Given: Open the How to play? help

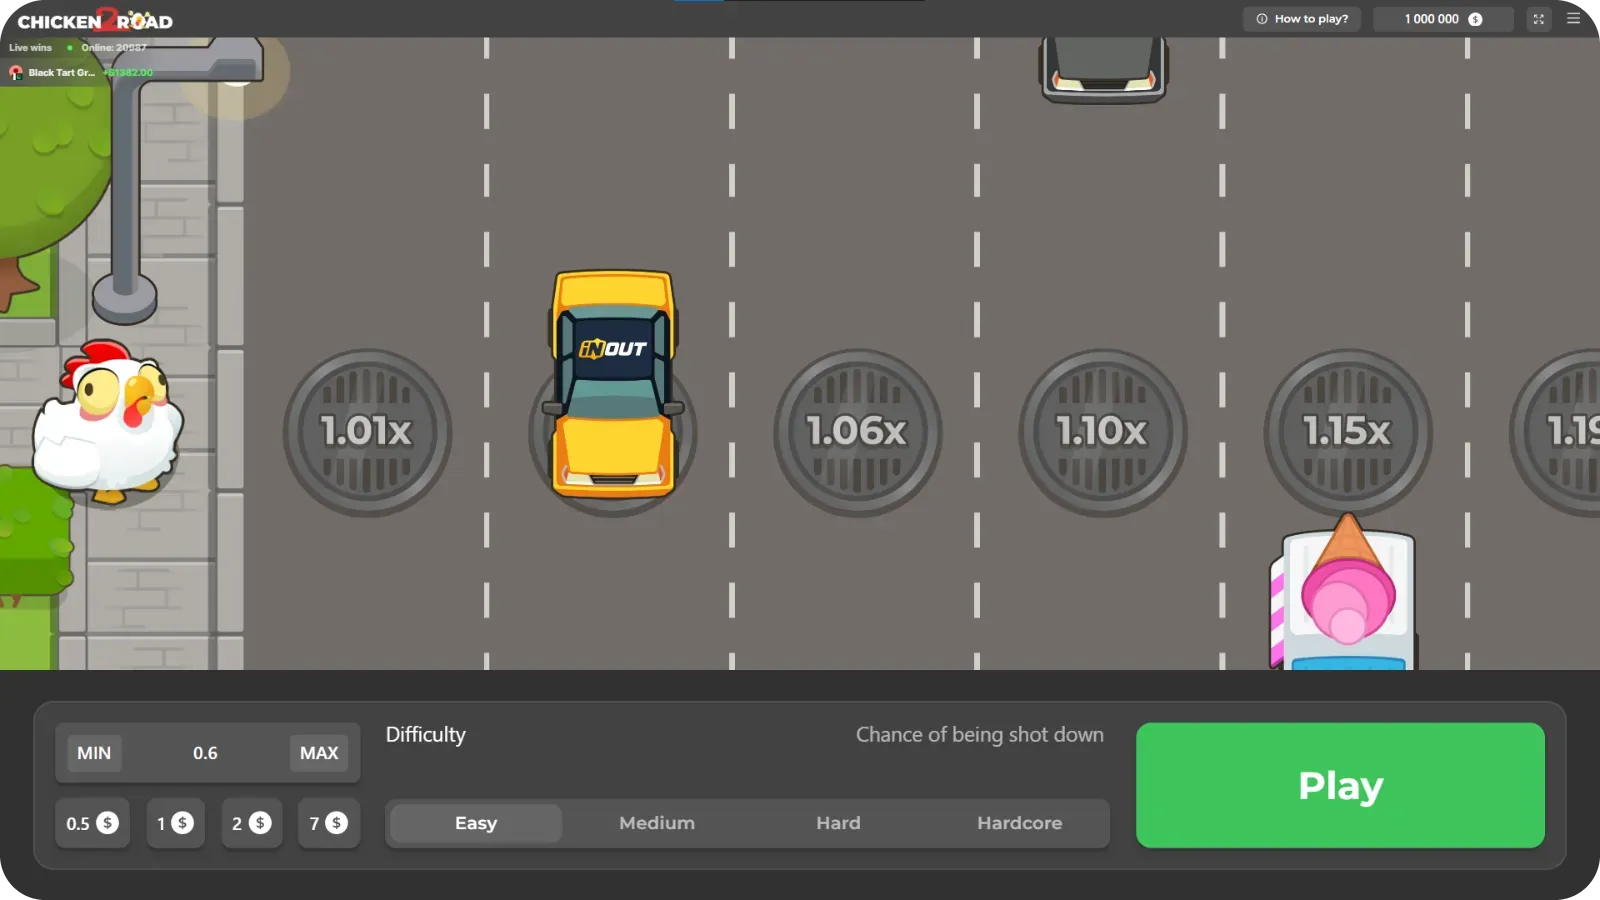Looking at the screenshot, I should click(x=1302, y=19).
